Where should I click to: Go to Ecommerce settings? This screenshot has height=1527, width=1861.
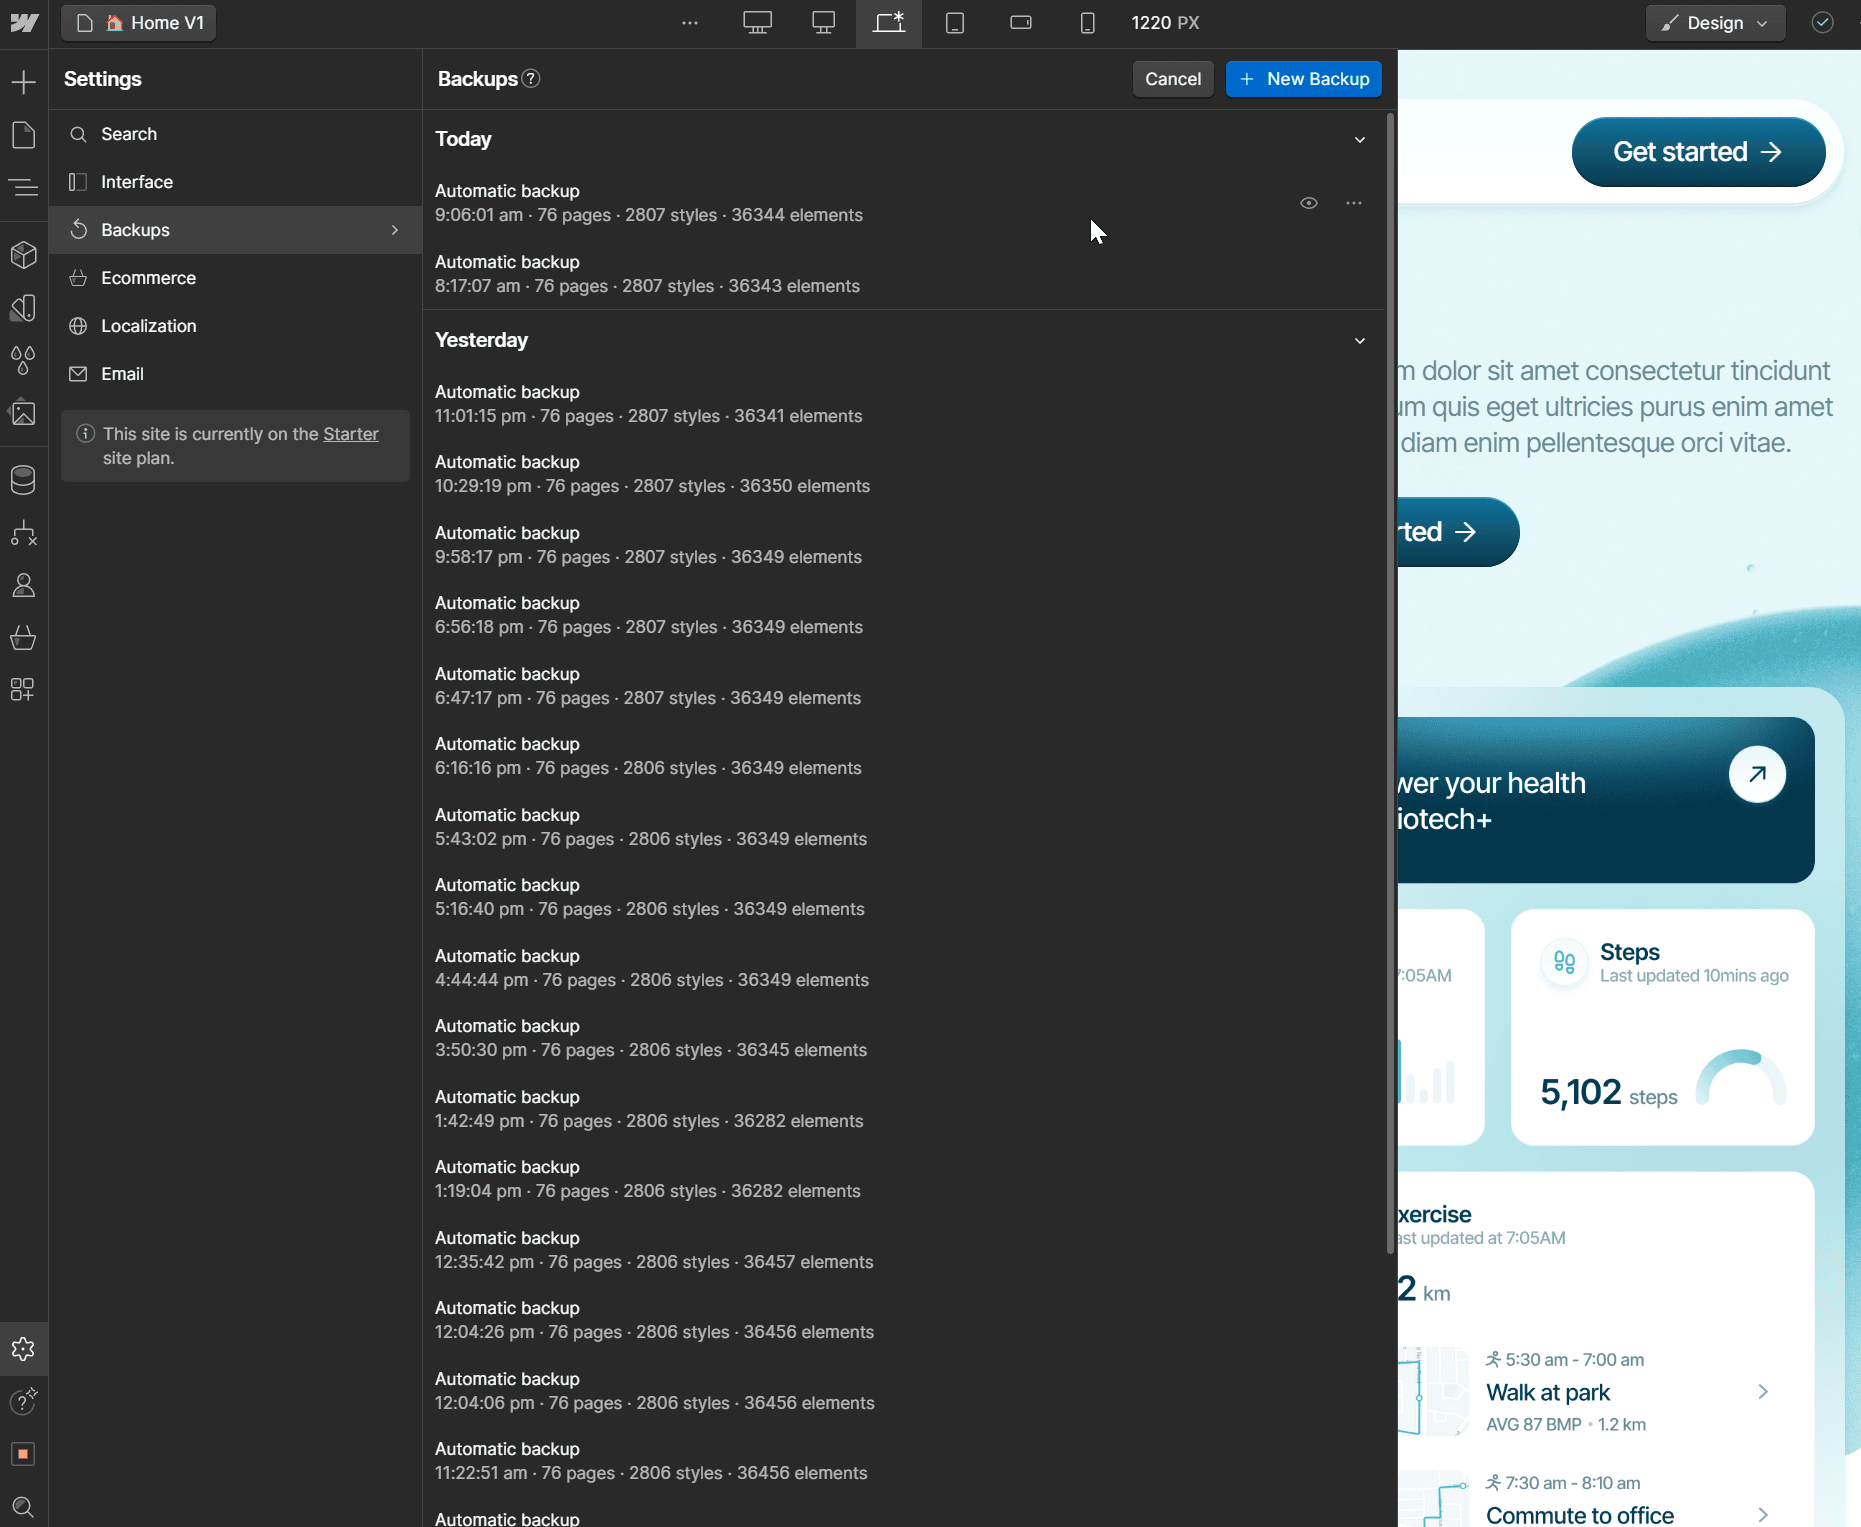click(147, 278)
